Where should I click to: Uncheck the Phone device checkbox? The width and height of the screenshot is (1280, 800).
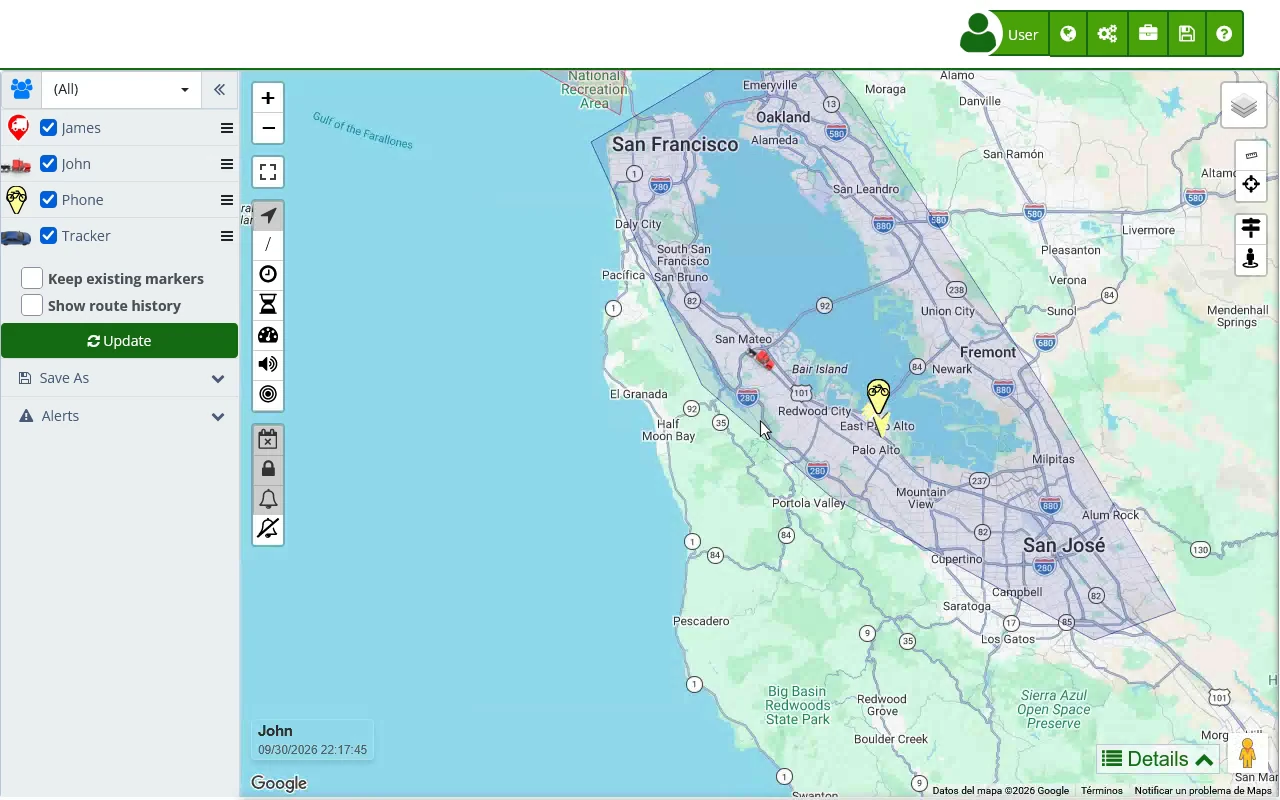48,200
